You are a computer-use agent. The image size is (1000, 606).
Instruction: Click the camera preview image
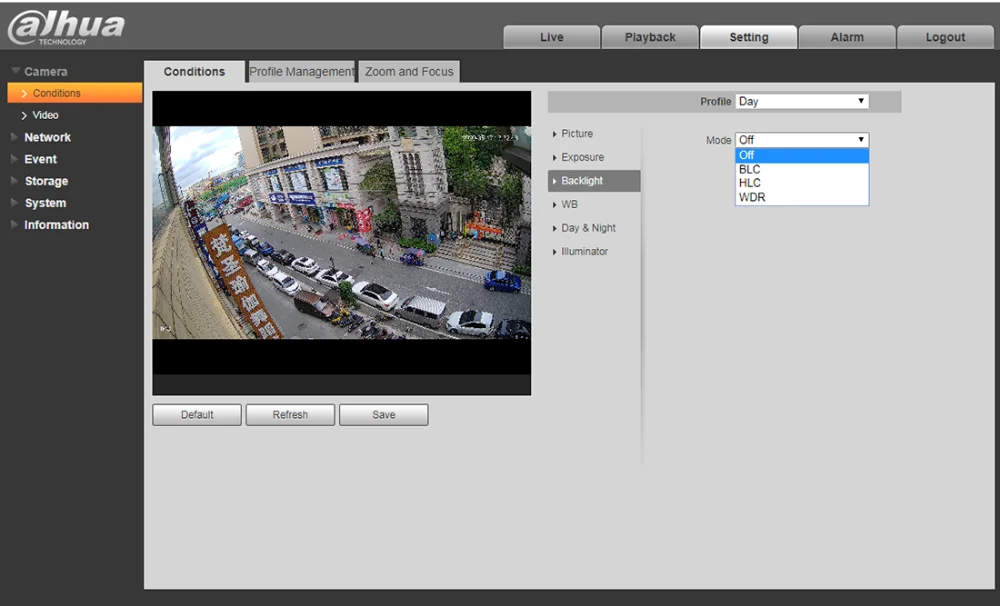click(x=341, y=232)
